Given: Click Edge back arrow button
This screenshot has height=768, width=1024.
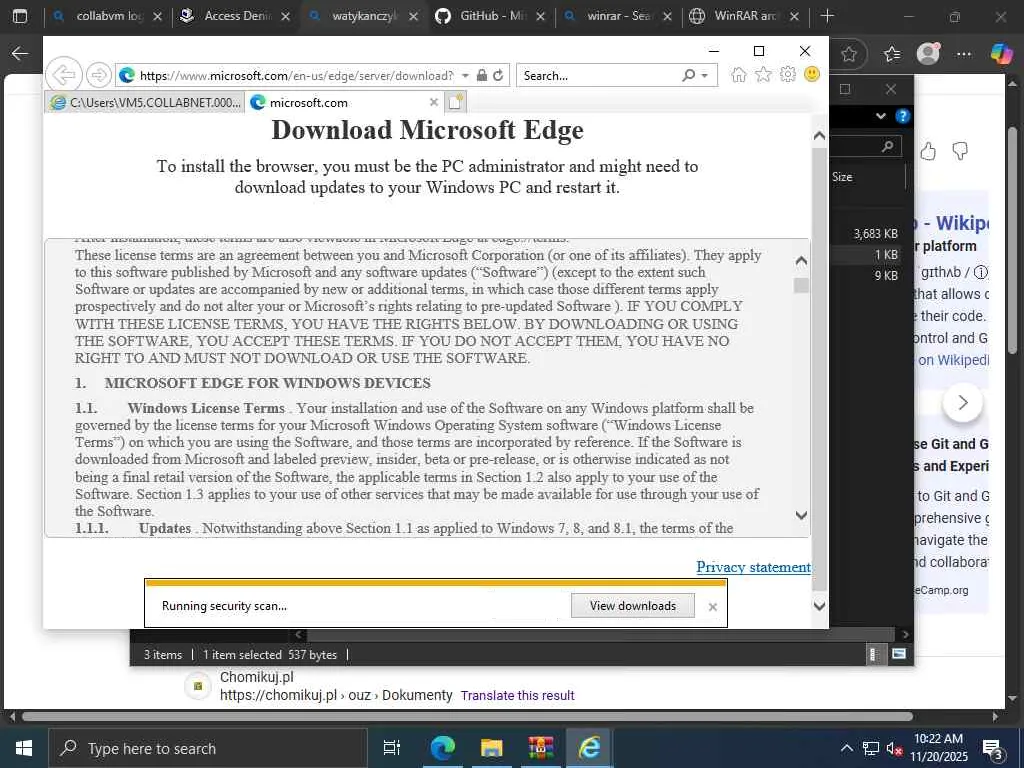Looking at the screenshot, I should tap(20, 54).
